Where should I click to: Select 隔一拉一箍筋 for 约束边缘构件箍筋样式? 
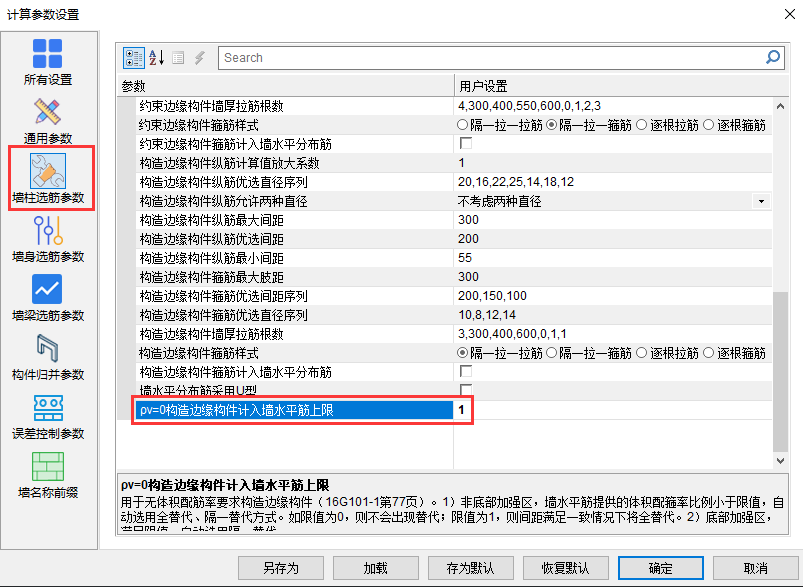coord(589,125)
